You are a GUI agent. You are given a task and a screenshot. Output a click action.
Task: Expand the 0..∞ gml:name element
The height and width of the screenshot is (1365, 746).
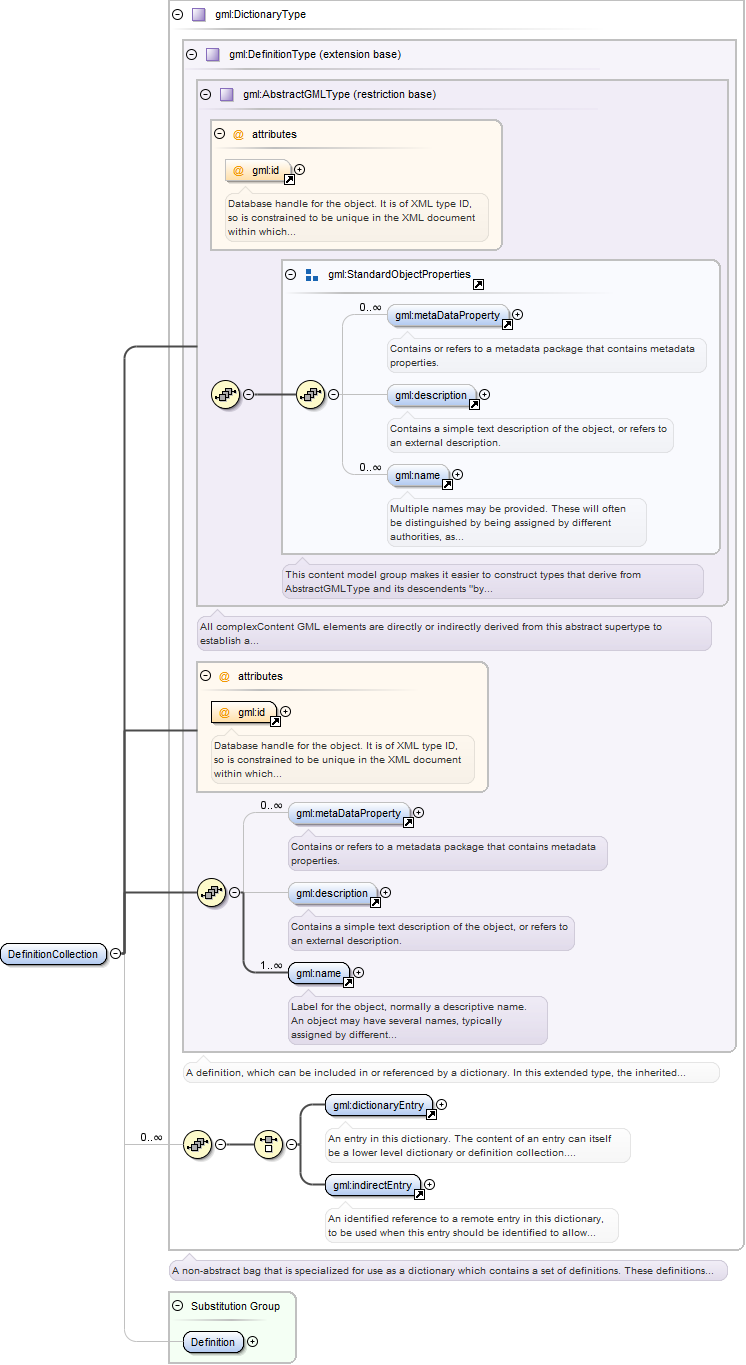click(457, 475)
